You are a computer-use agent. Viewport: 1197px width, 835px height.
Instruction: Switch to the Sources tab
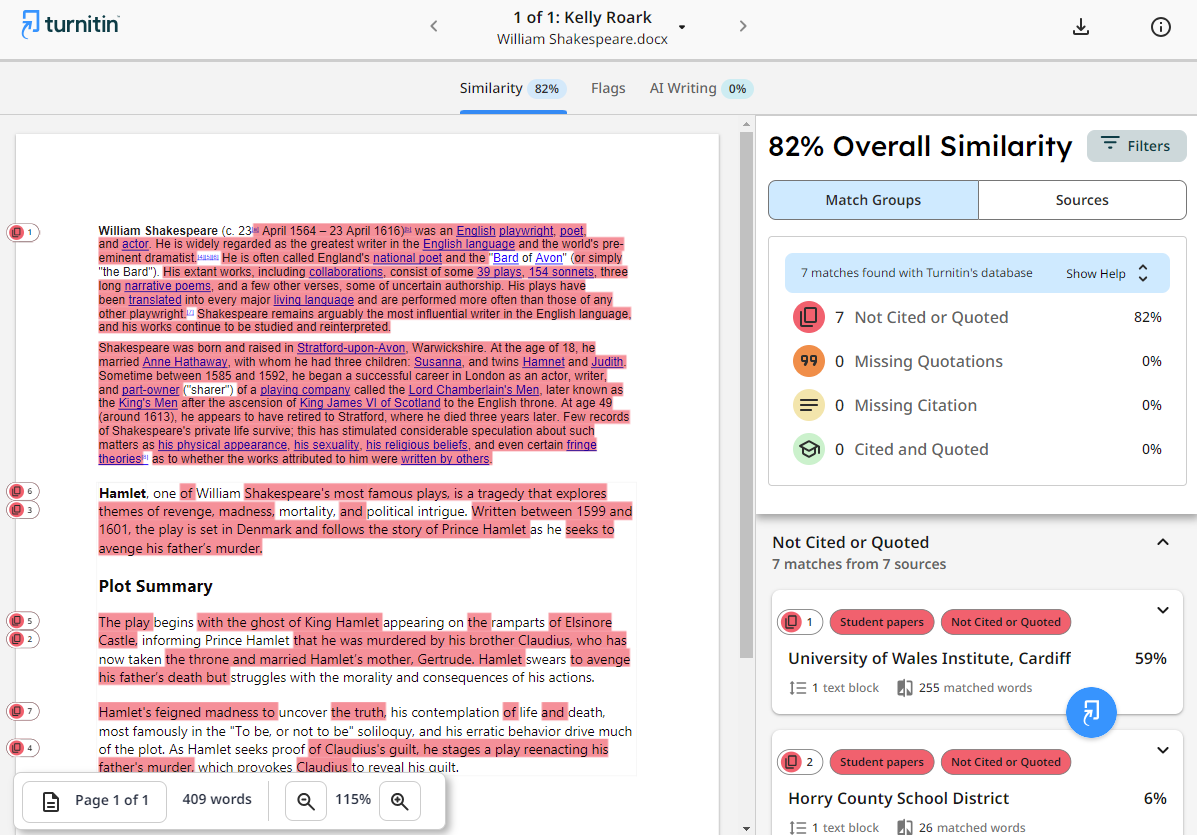1081,199
